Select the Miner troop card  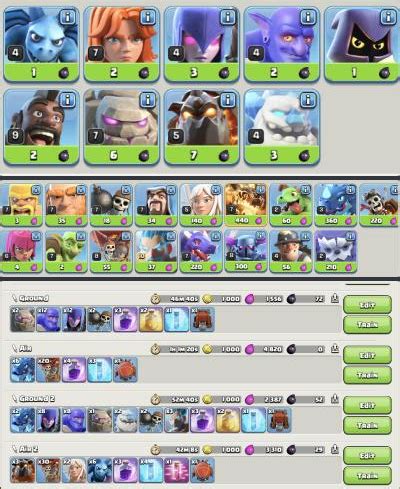pos(290,251)
